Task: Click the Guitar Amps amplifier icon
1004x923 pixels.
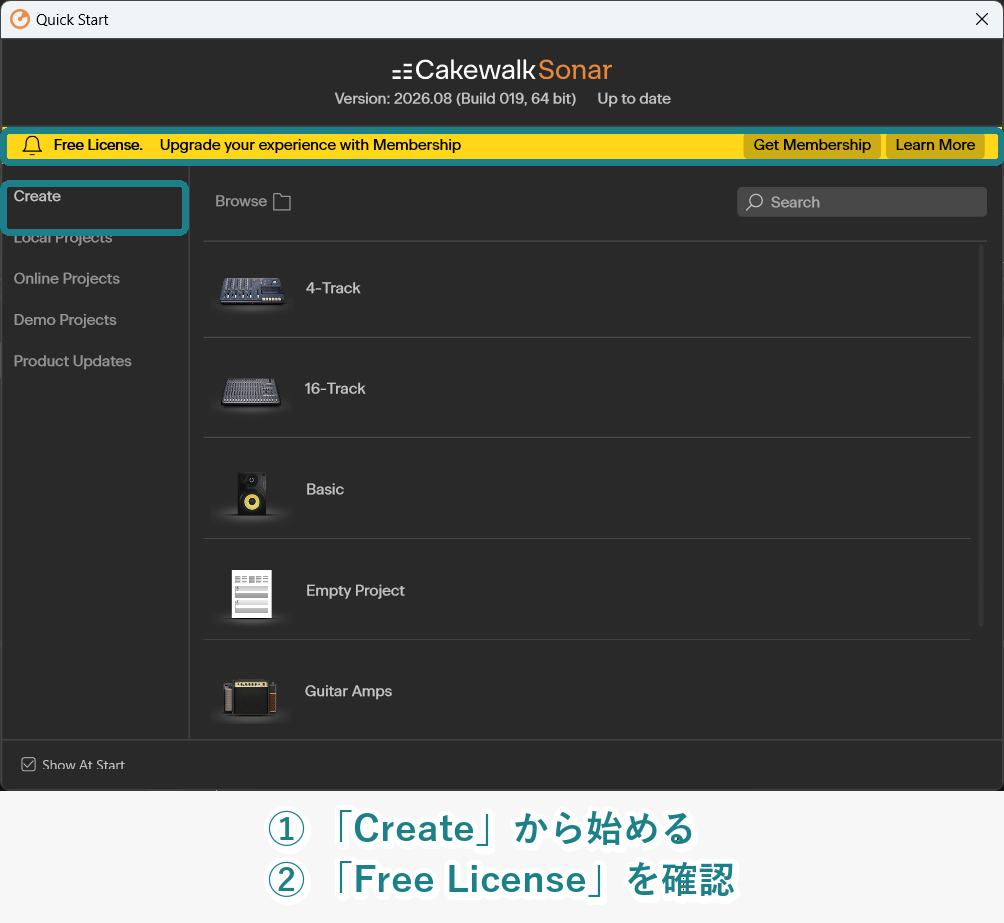Action: (250, 697)
